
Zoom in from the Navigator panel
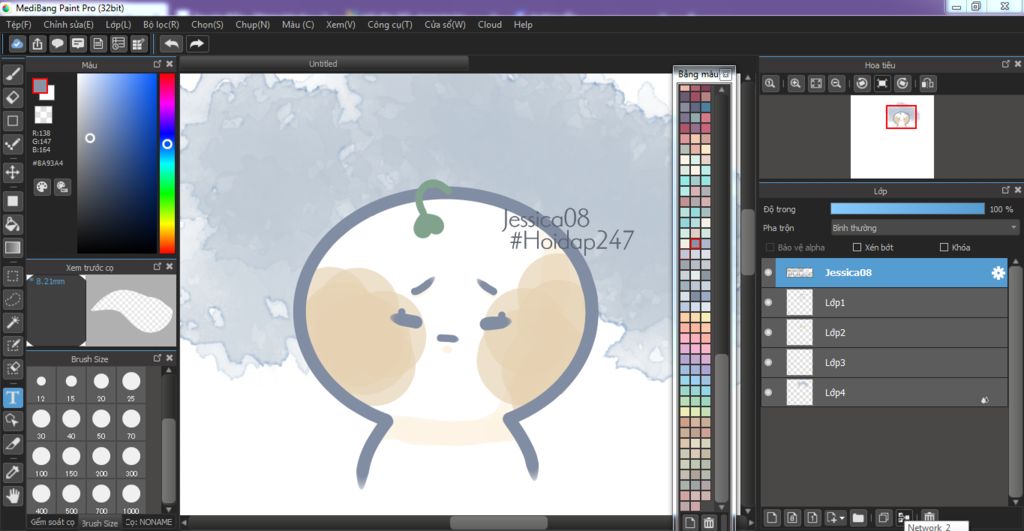coord(795,84)
